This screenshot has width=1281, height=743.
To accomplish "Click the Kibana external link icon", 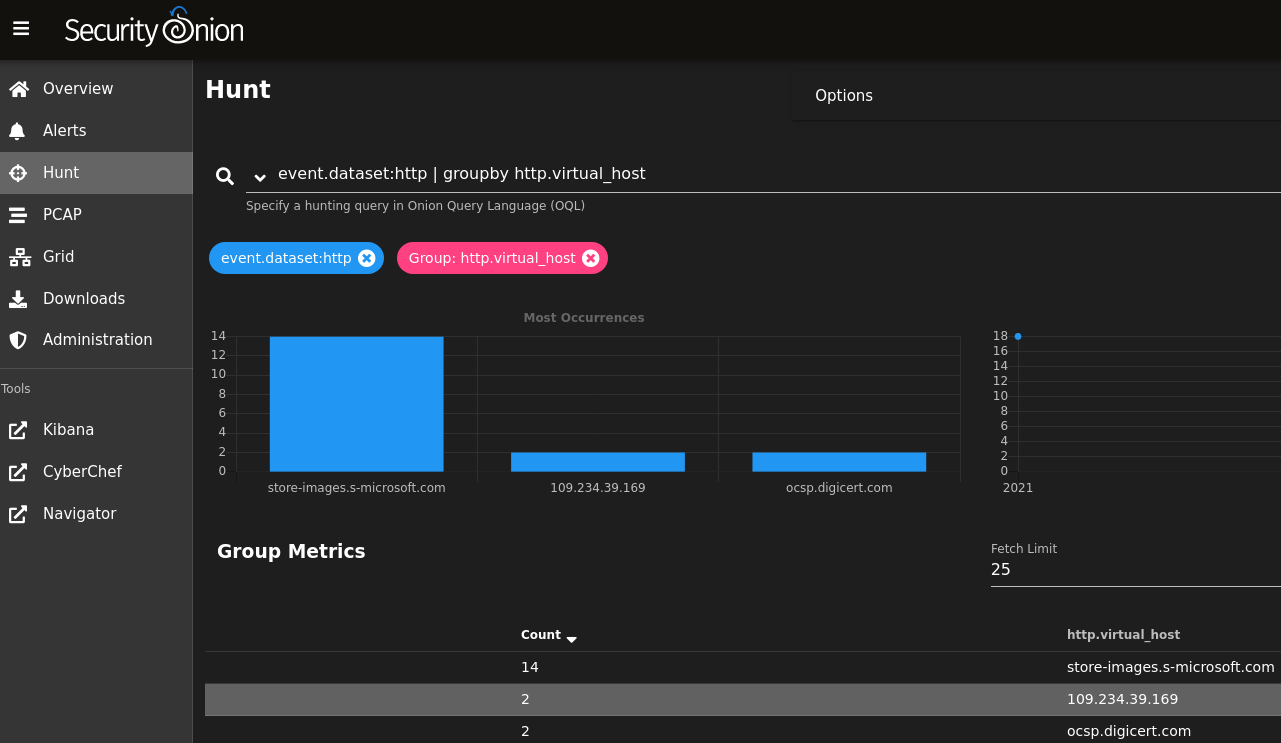I will click(x=18, y=430).
